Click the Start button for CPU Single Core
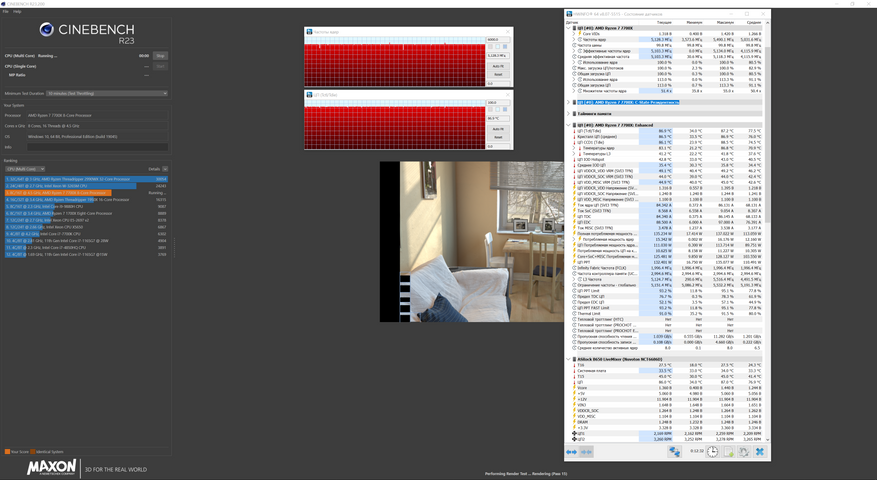Image resolution: width=877 pixels, height=480 pixels. tap(161, 67)
